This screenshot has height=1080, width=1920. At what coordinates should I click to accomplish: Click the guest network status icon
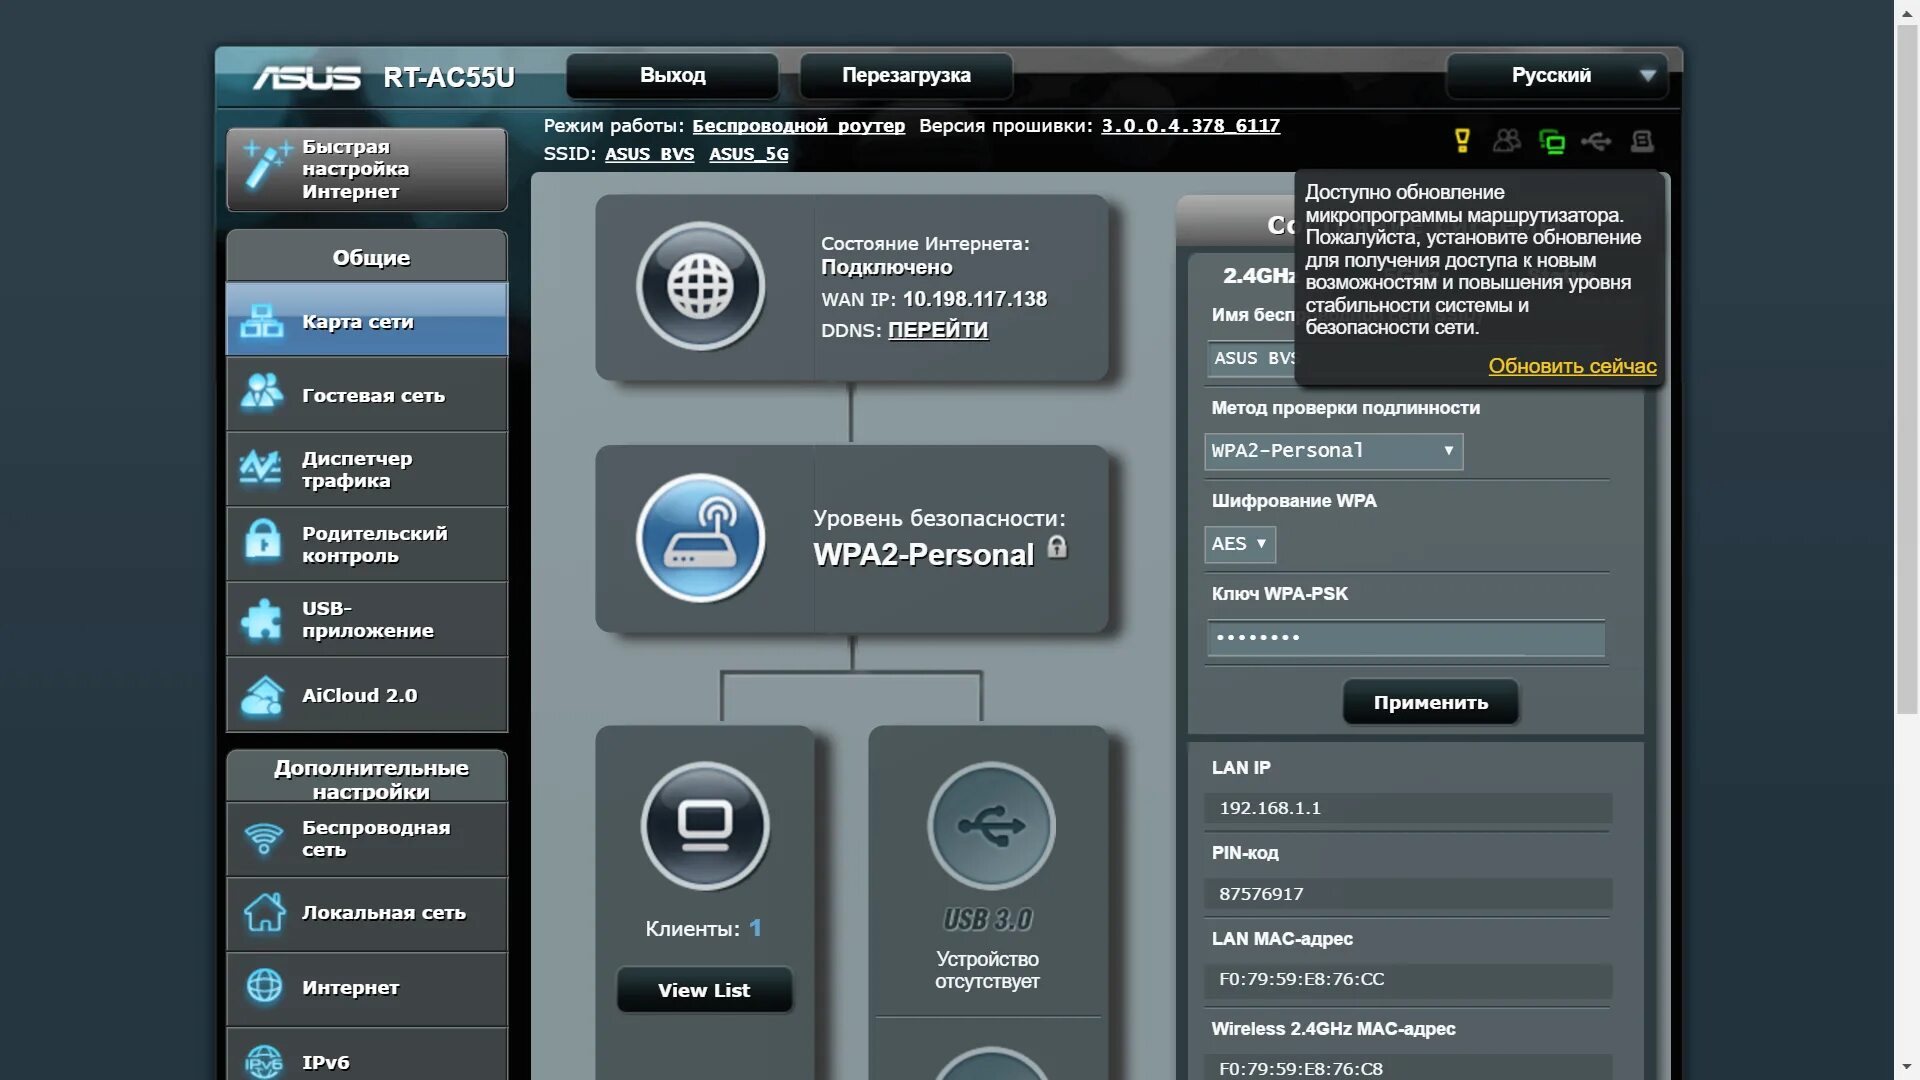1507,141
